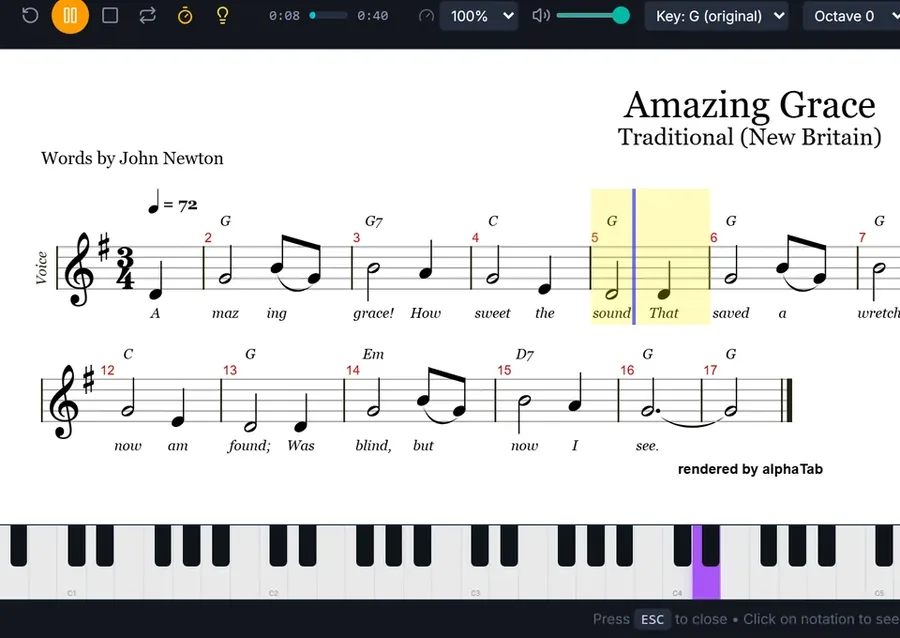900x638 pixels.
Task: Click the highlighted note above 'sound'
Action: click(611, 294)
